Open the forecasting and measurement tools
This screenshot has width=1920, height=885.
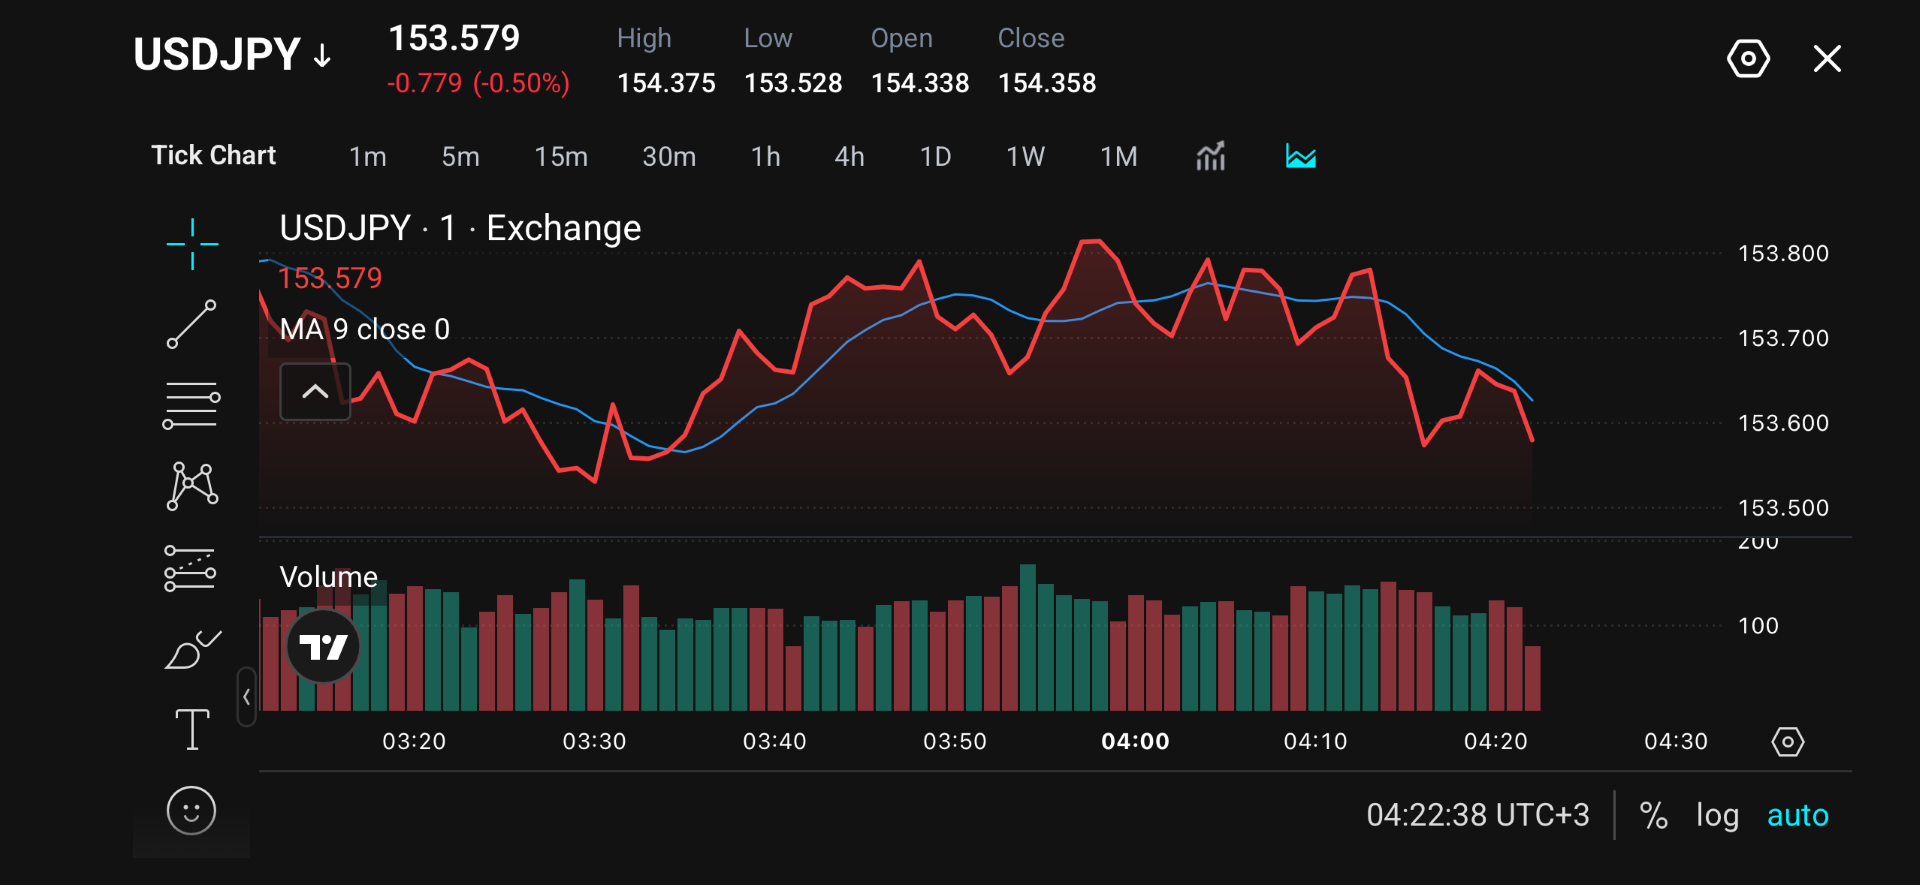pos(190,568)
